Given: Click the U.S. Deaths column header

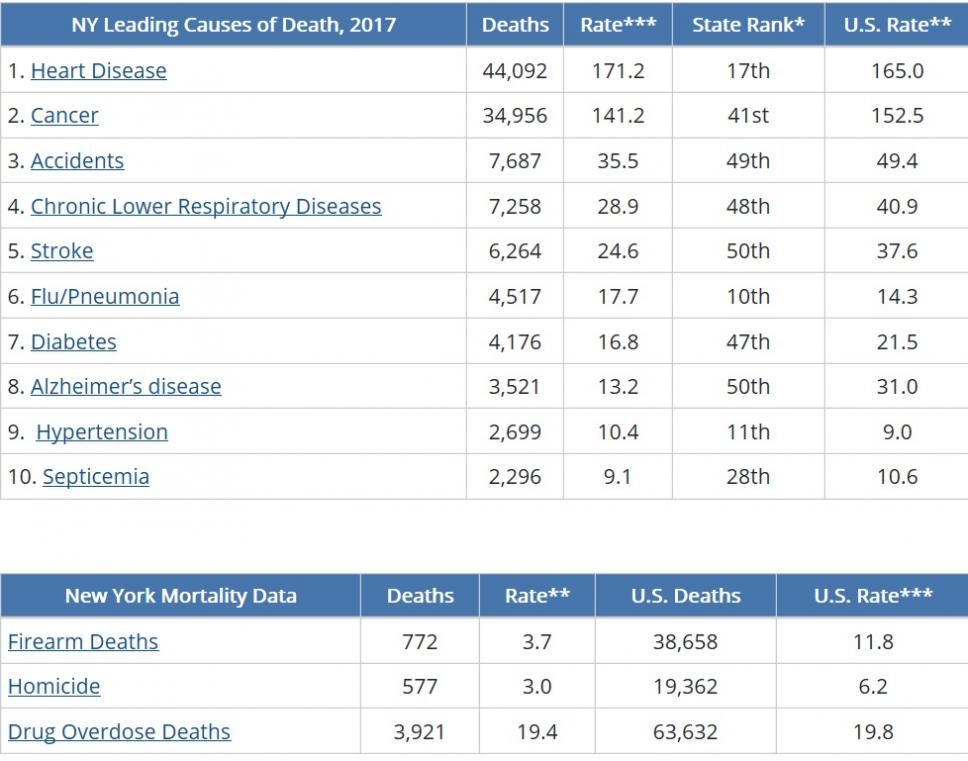Looking at the screenshot, I should pyautogui.click(x=685, y=596).
